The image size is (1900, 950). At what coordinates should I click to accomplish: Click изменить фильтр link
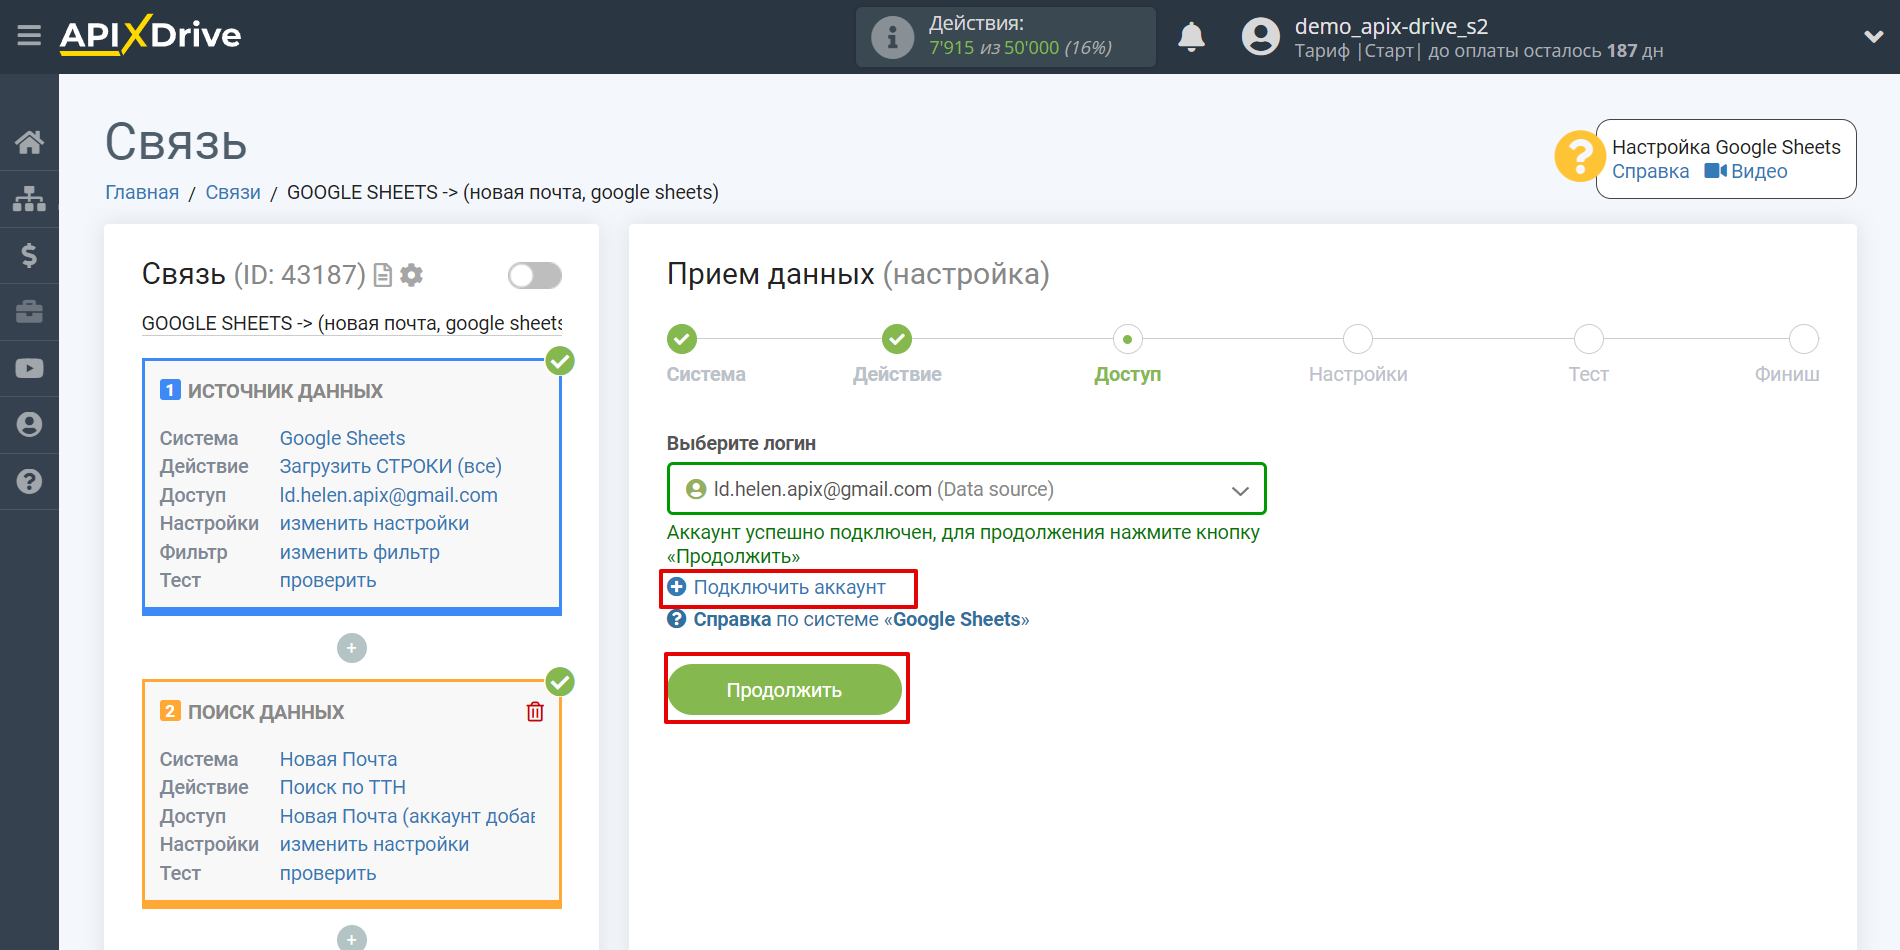(x=359, y=552)
